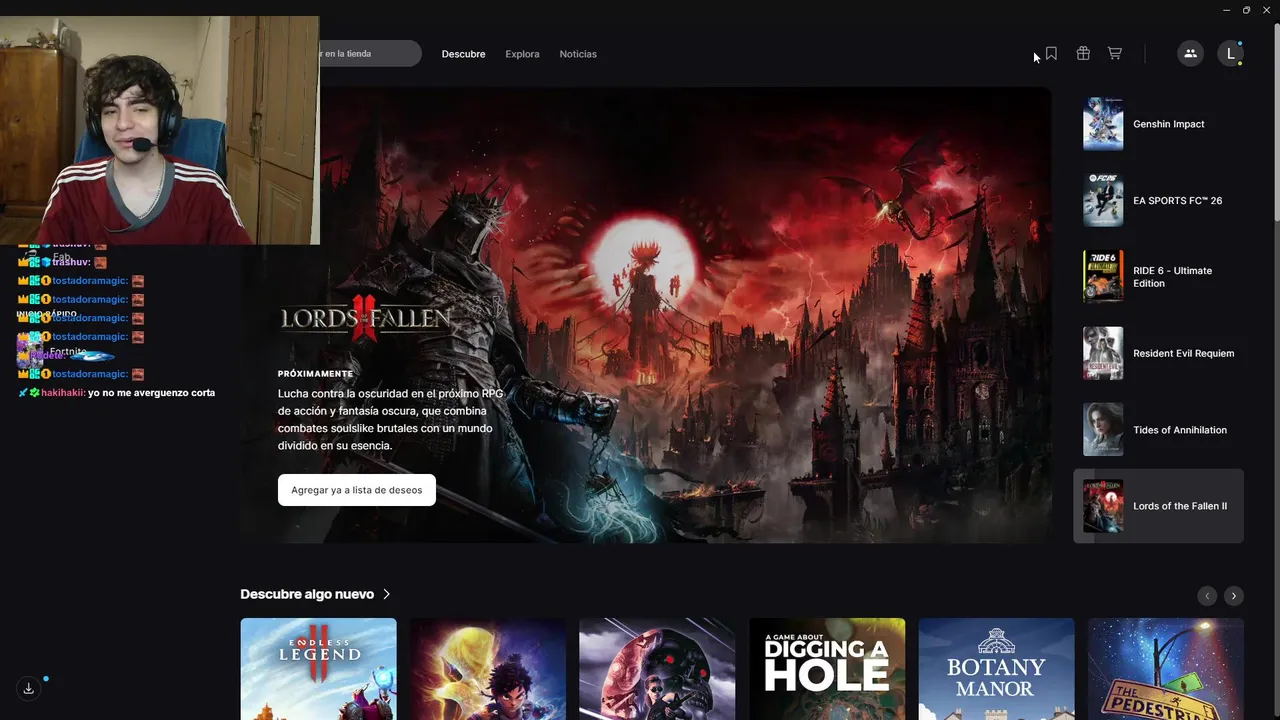
Task: Select RIDE 6 - Ultimate Edition entry
Action: (x=1158, y=277)
